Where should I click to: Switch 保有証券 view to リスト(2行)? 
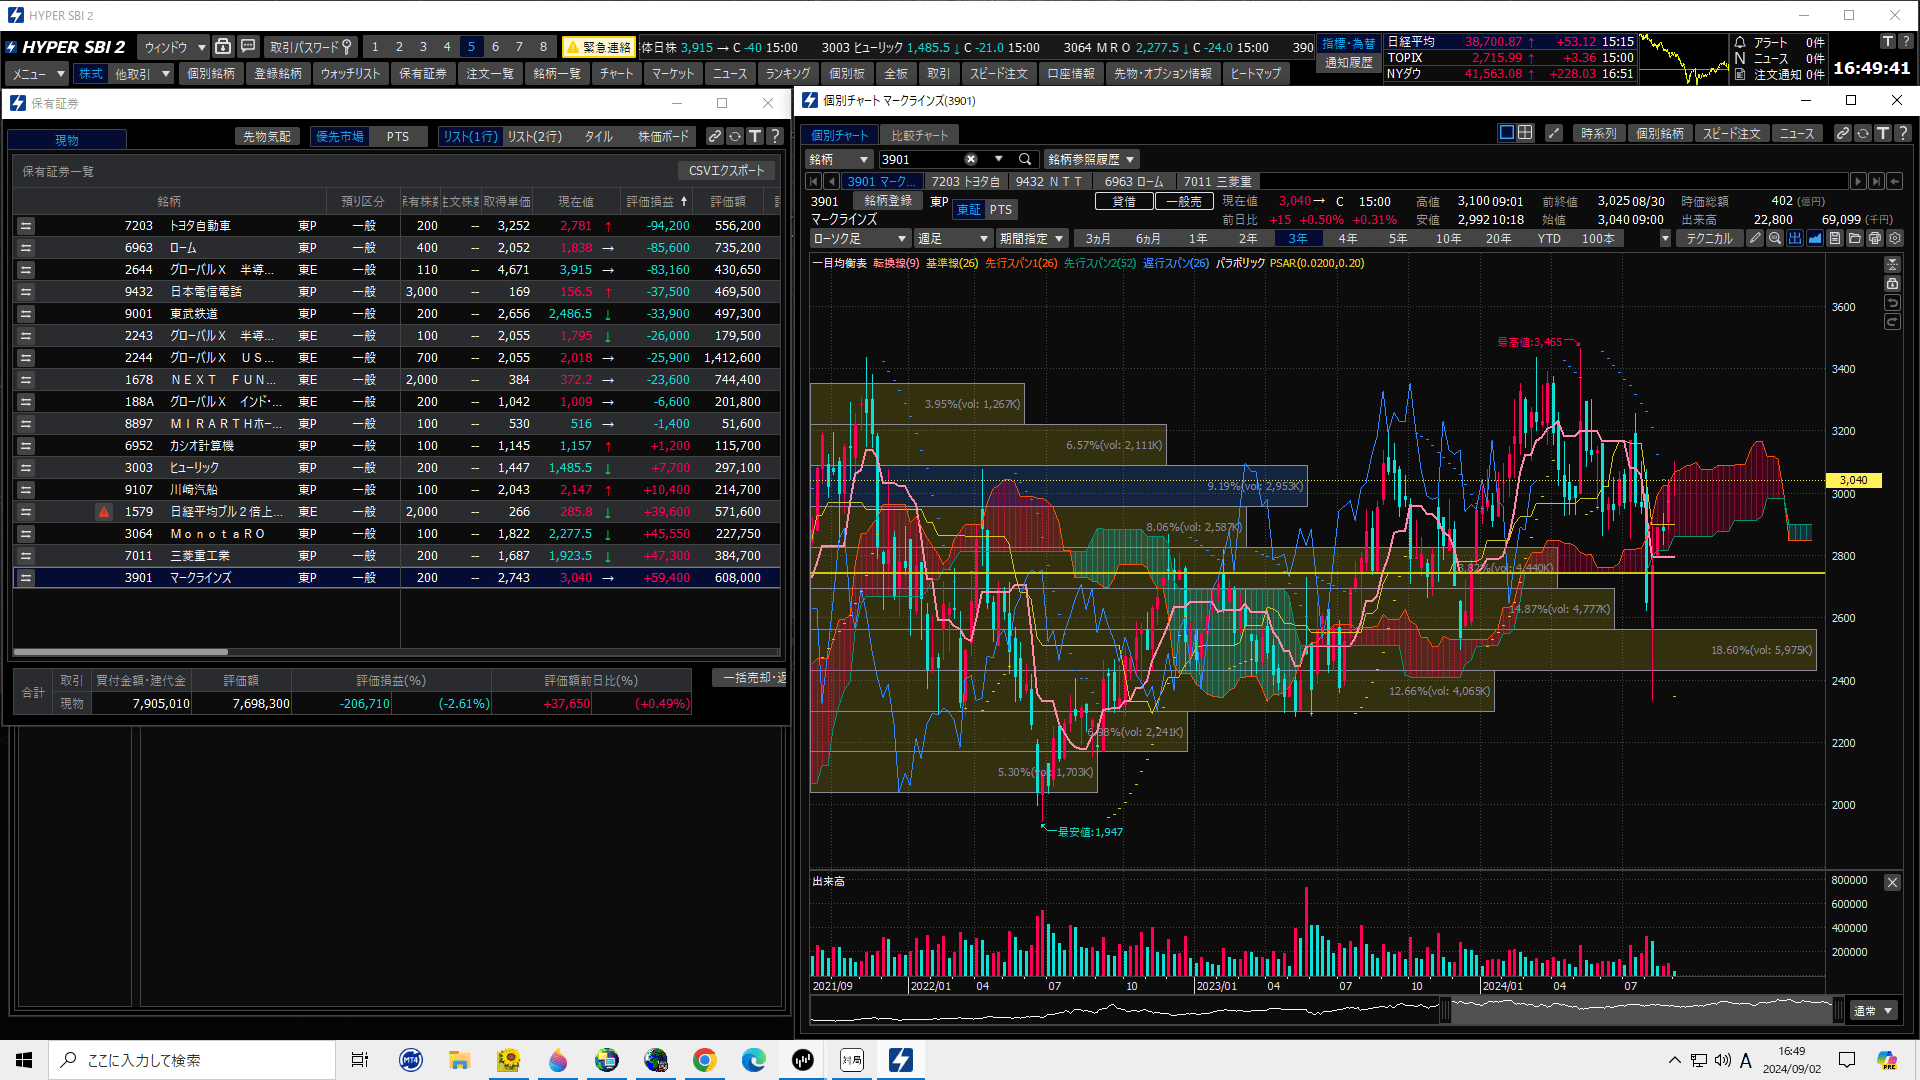coord(535,137)
